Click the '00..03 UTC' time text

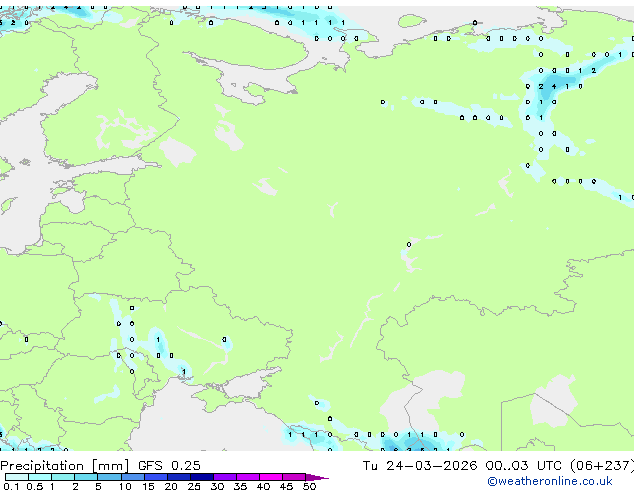[524, 465]
